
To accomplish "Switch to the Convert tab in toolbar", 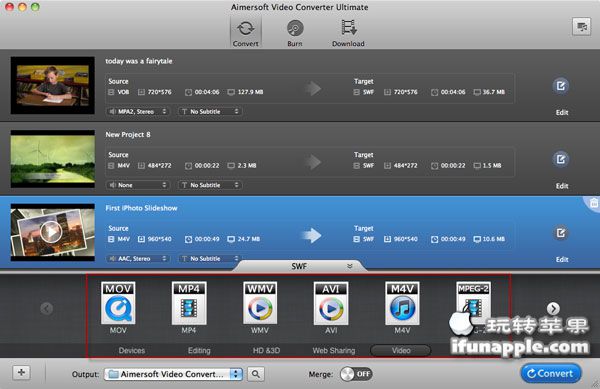I will coord(246,33).
